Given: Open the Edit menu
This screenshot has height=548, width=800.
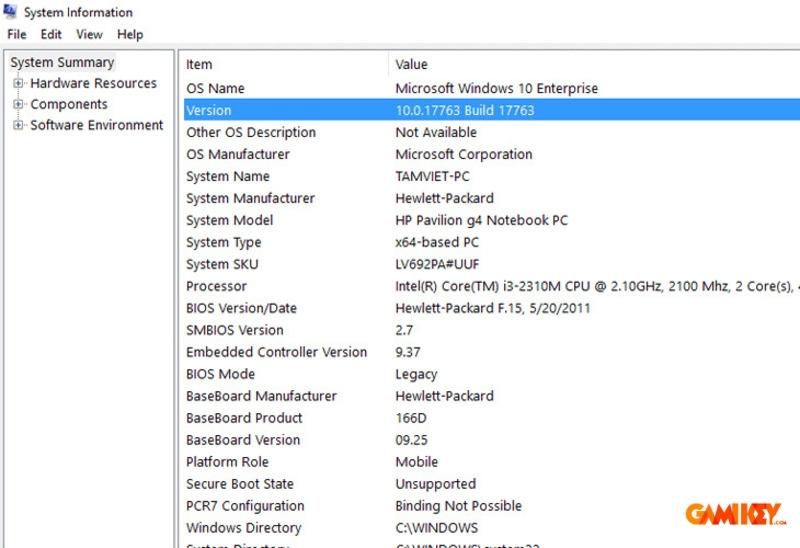Looking at the screenshot, I should (x=51, y=34).
